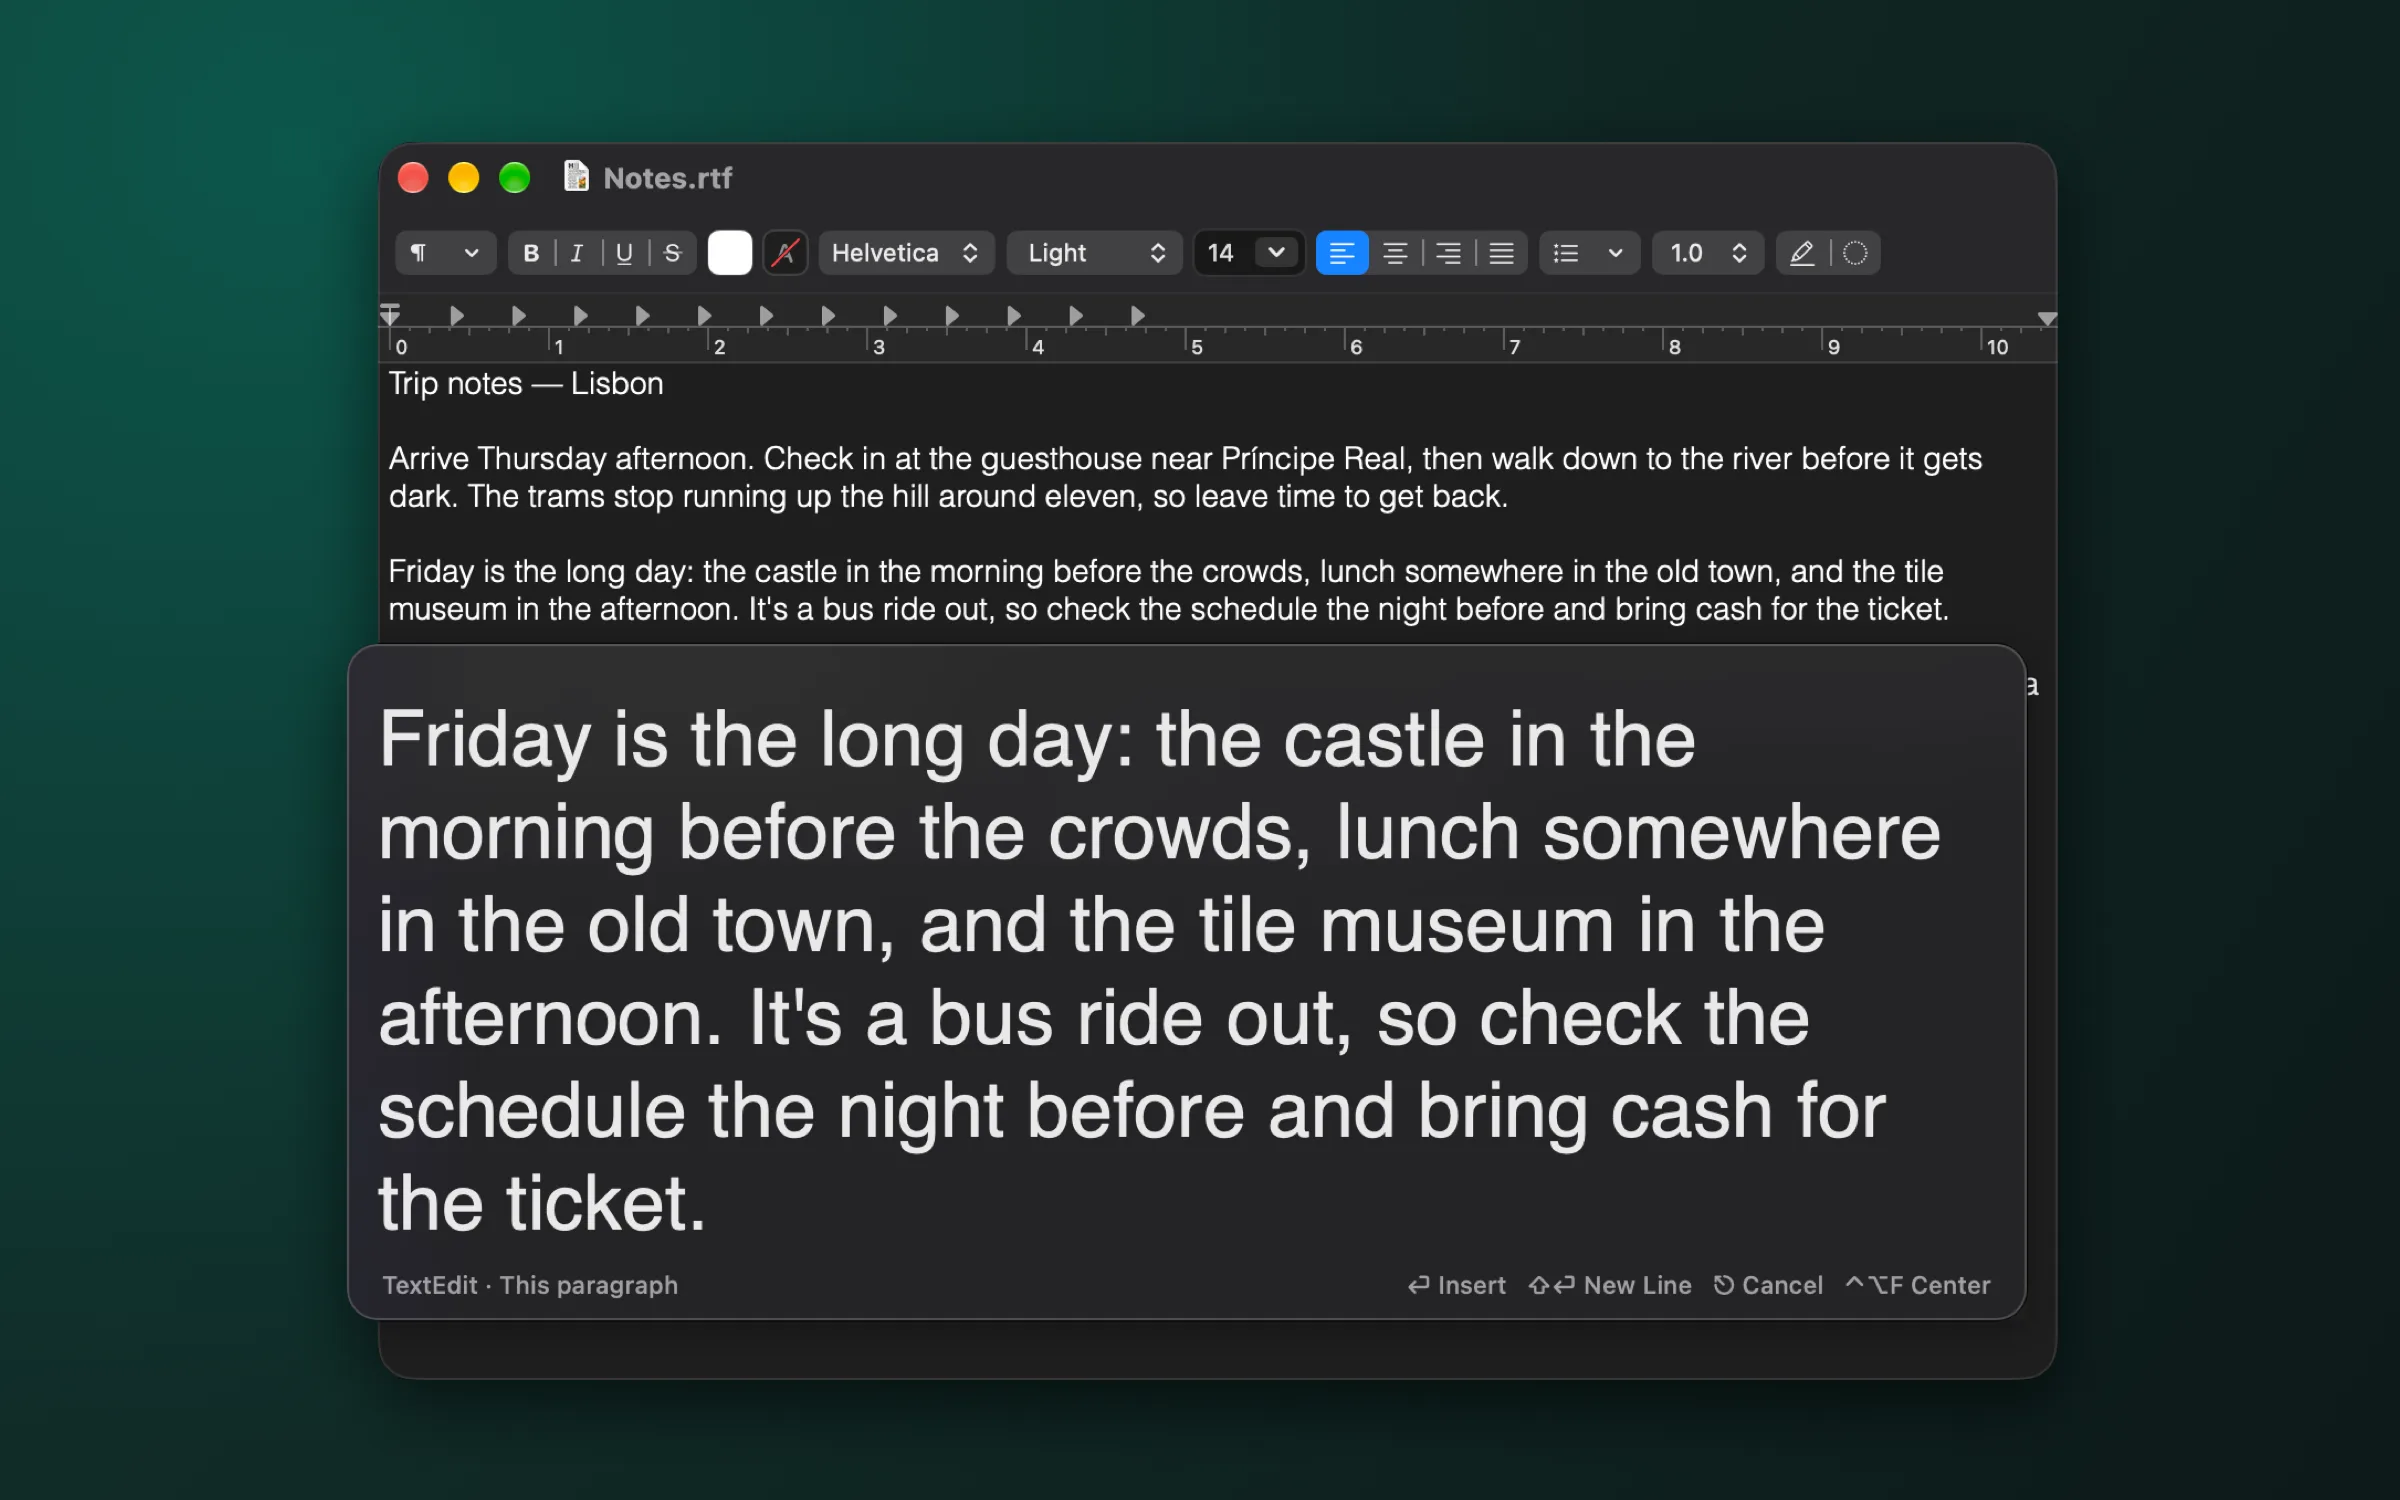Click Cancel in the popup panel
The image size is (2400, 1500).
coord(1768,1285)
